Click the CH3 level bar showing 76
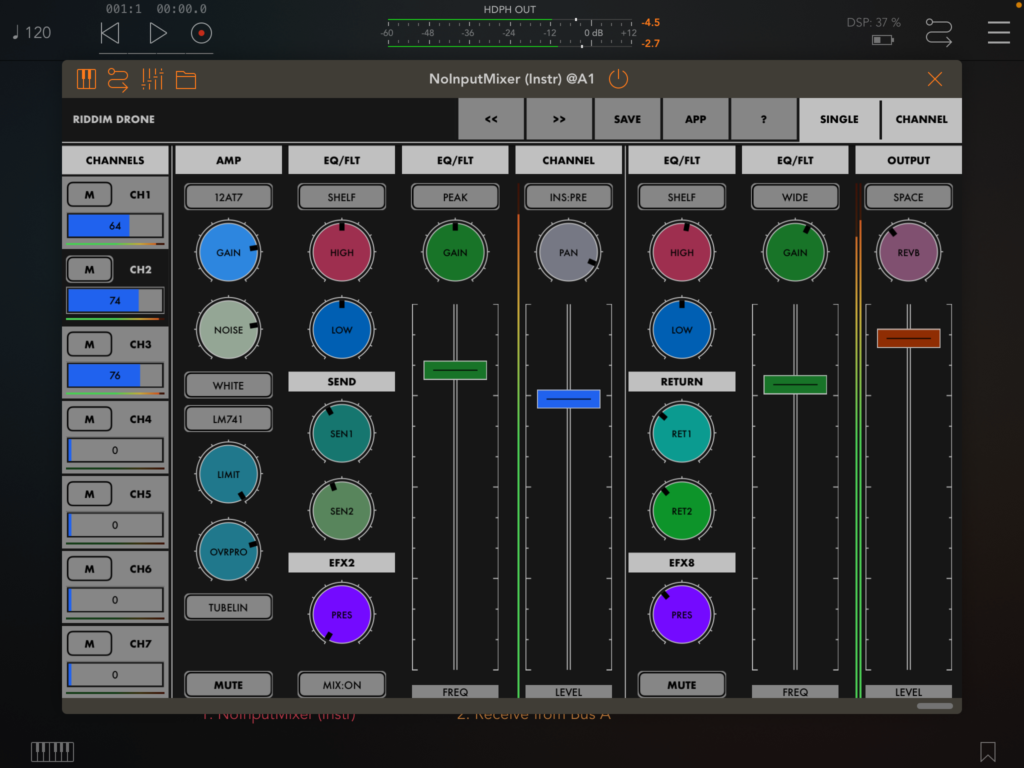The image size is (1024, 768). click(115, 376)
